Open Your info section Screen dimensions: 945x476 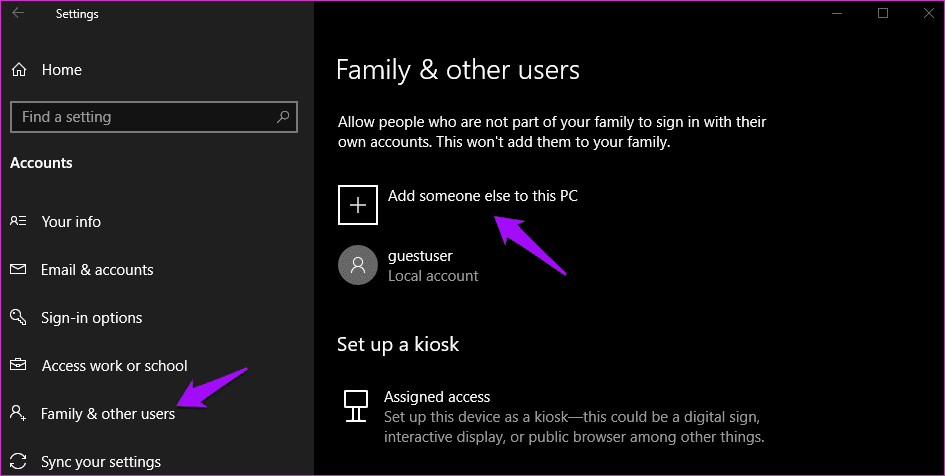coord(71,222)
